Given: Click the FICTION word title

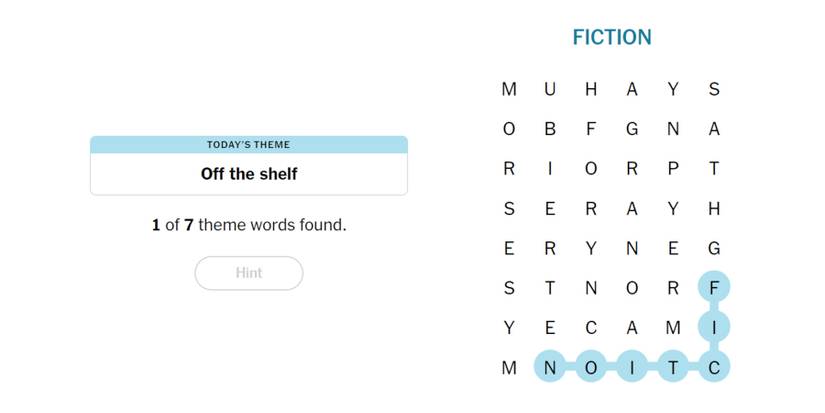Looking at the screenshot, I should pos(611,38).
